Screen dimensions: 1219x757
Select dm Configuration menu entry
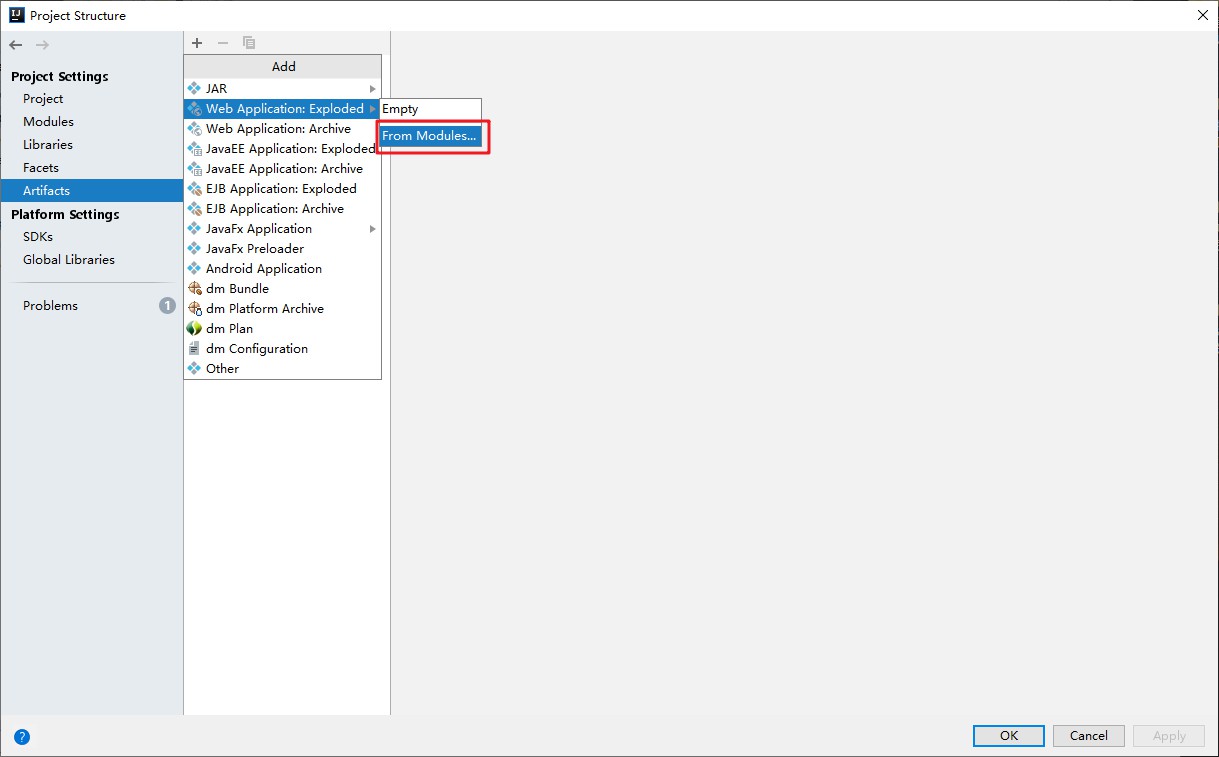pos(282,349)
